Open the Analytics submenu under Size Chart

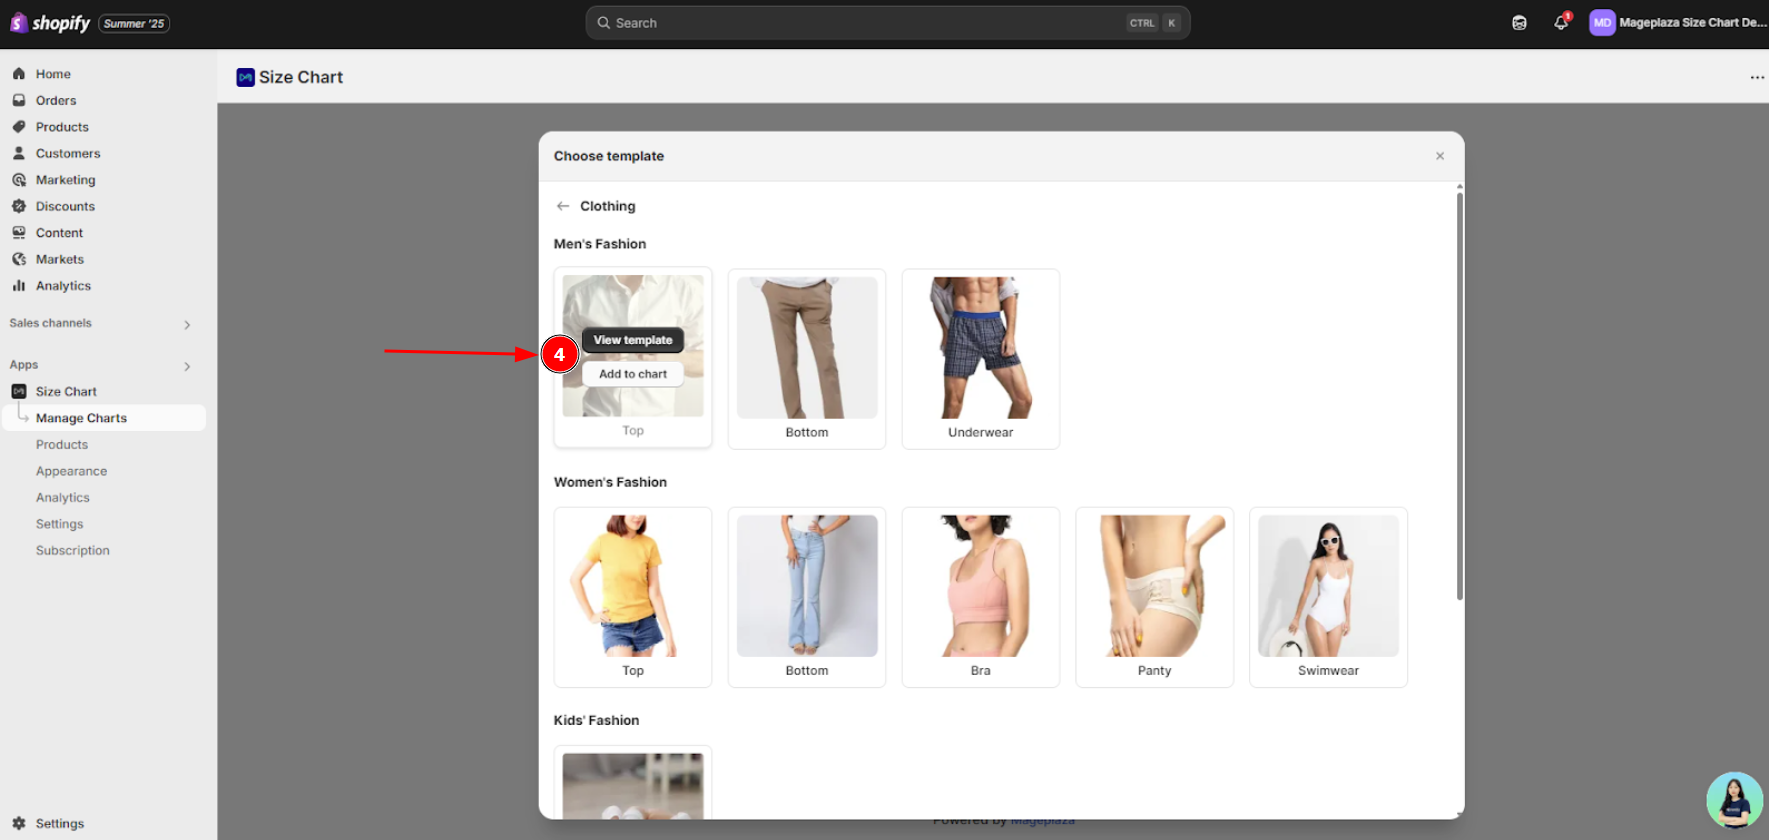pyautogui.click(x=63, y=498)
